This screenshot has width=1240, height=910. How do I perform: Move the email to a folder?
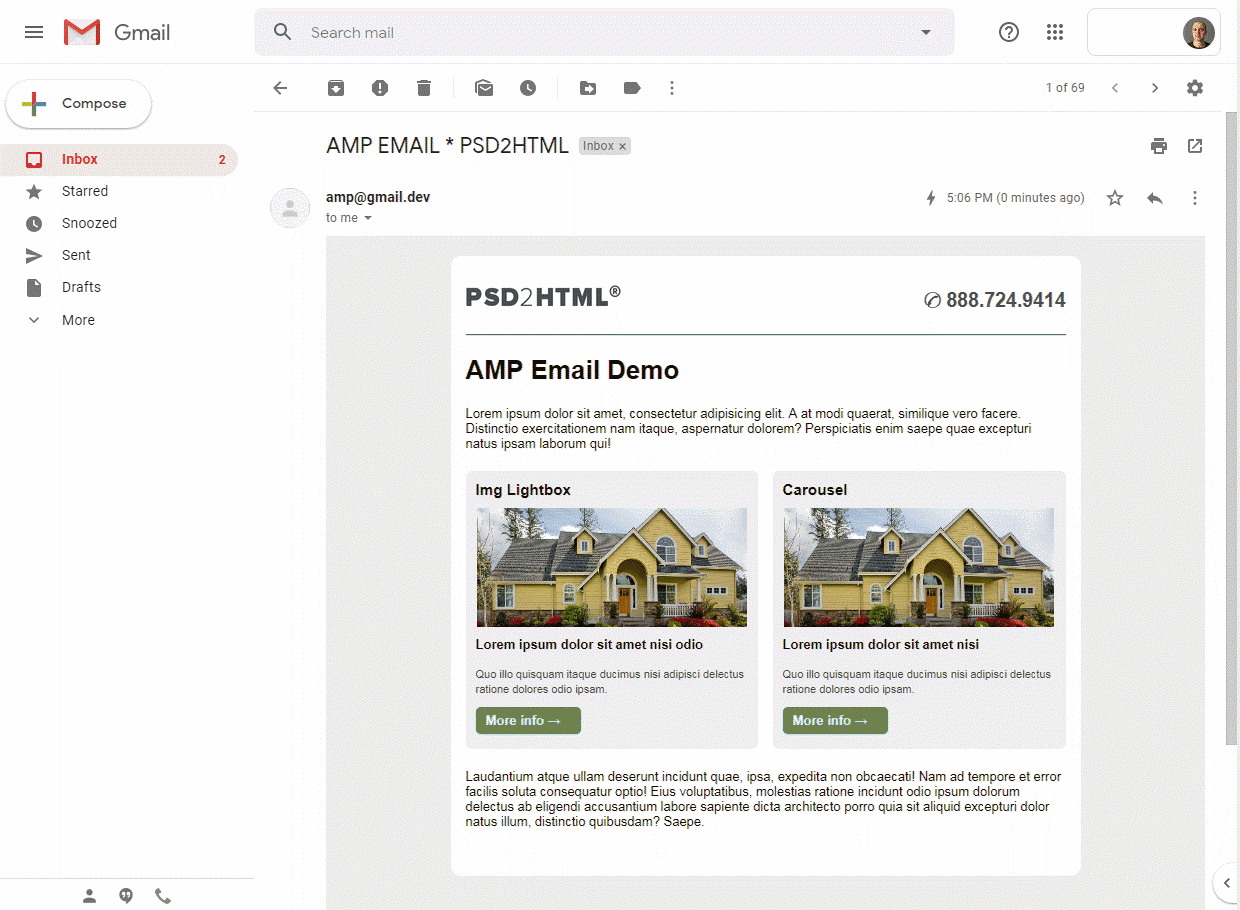point(588,88)
